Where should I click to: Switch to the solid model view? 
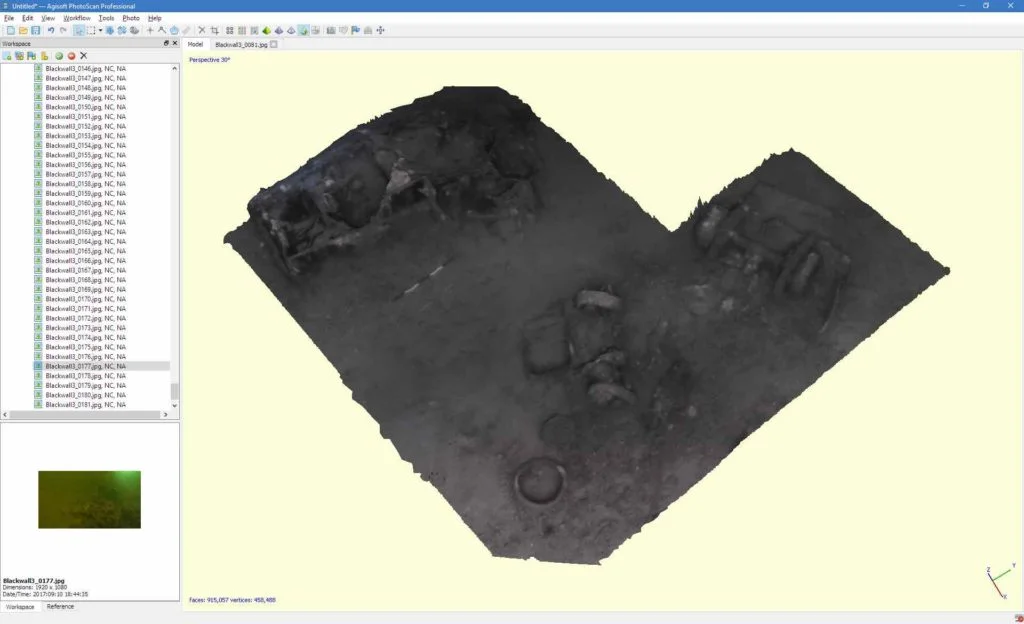pyautogui.click(x=279, y=30)
